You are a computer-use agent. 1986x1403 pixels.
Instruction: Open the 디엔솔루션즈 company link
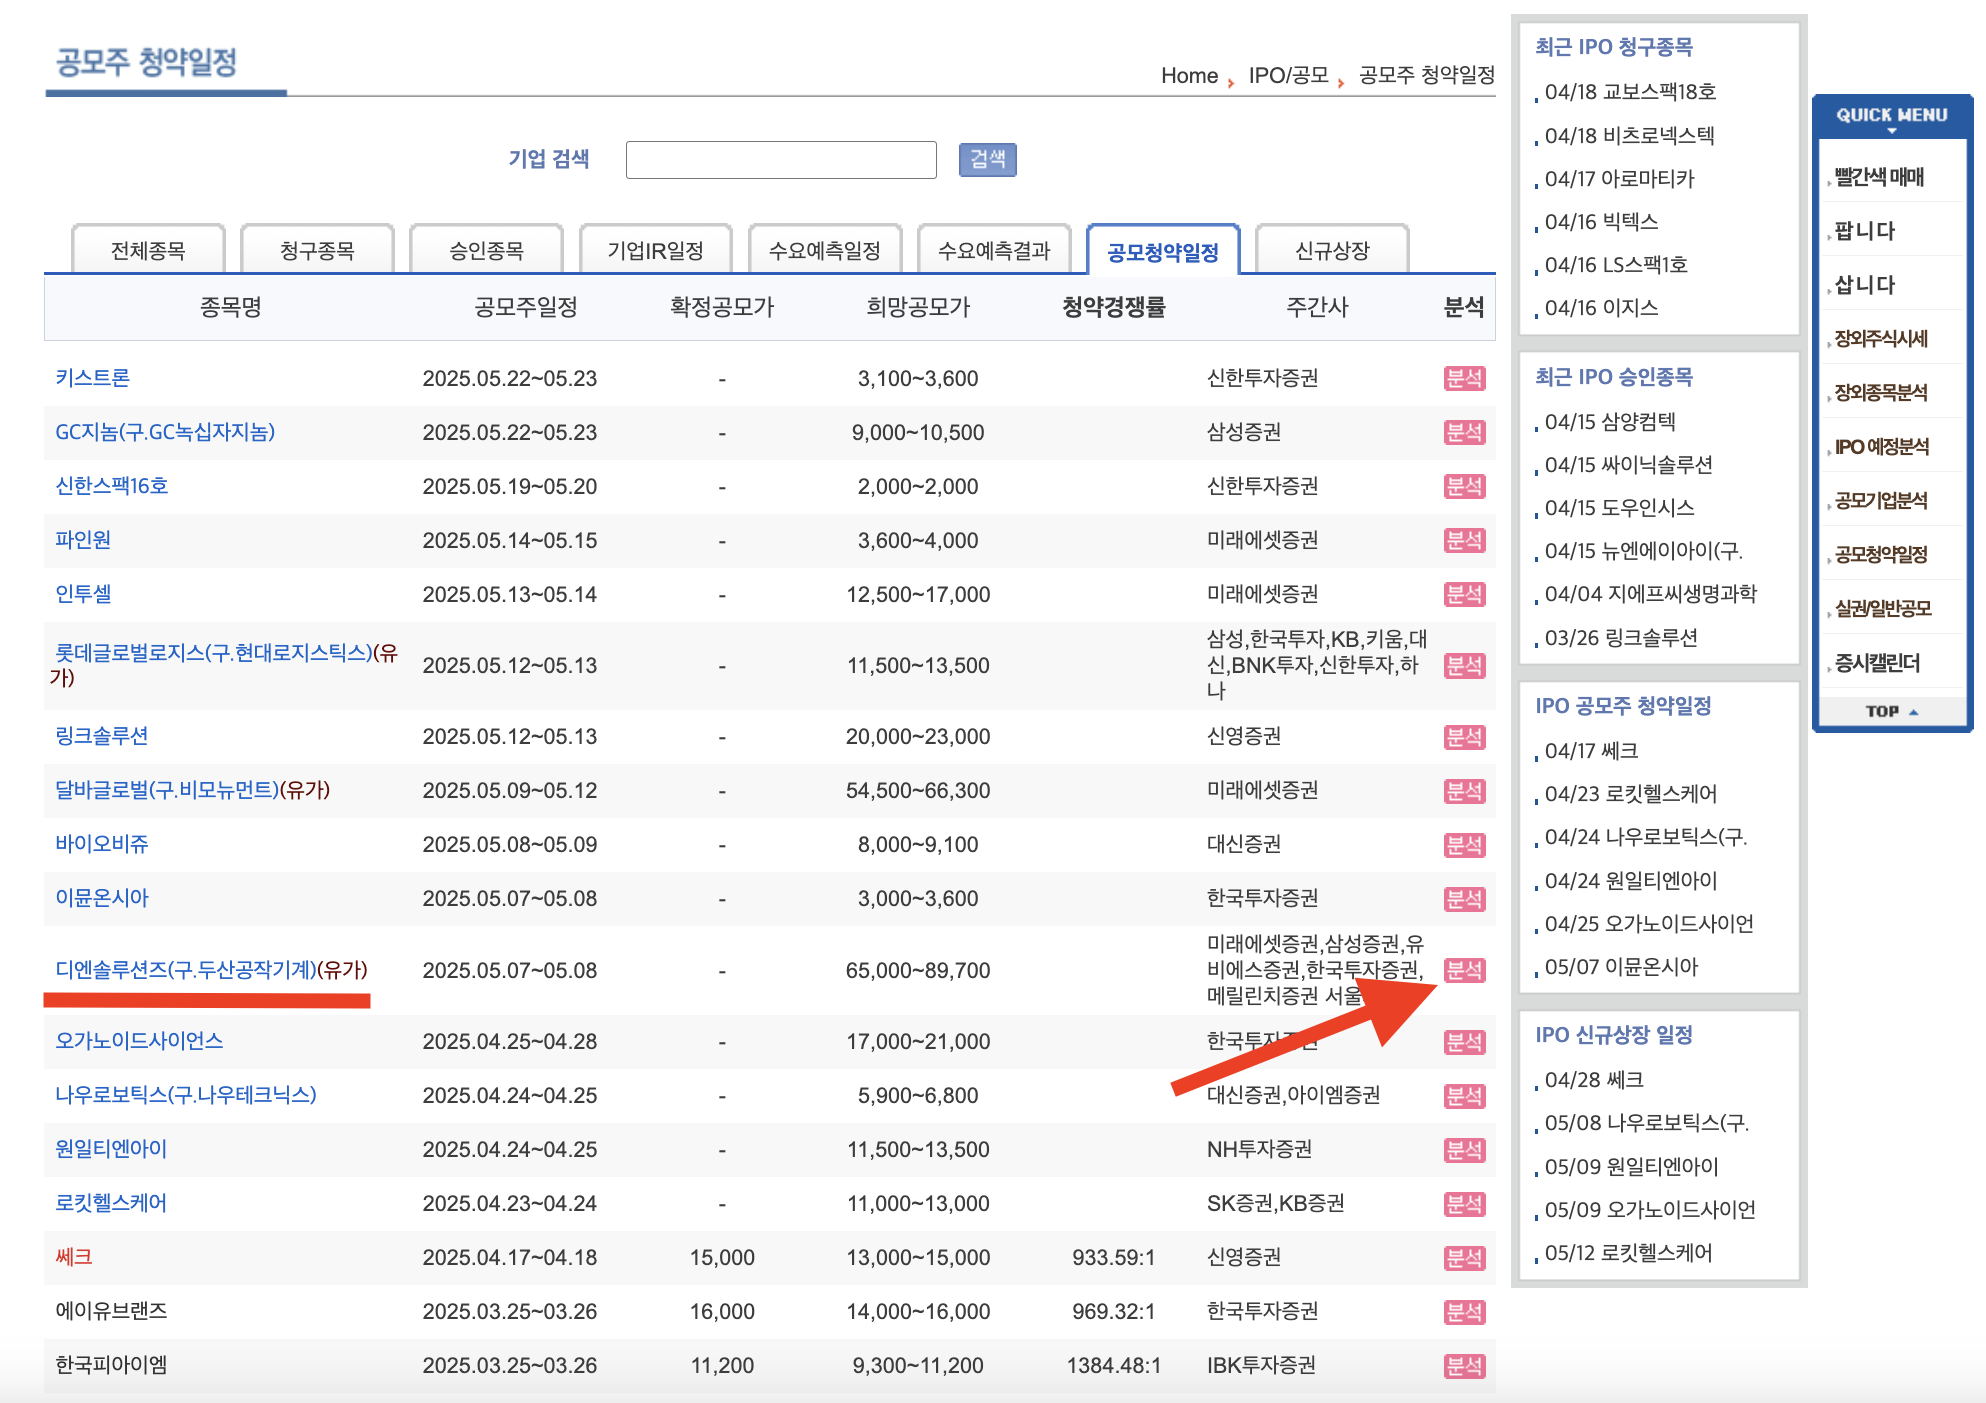tap(185, 970)
